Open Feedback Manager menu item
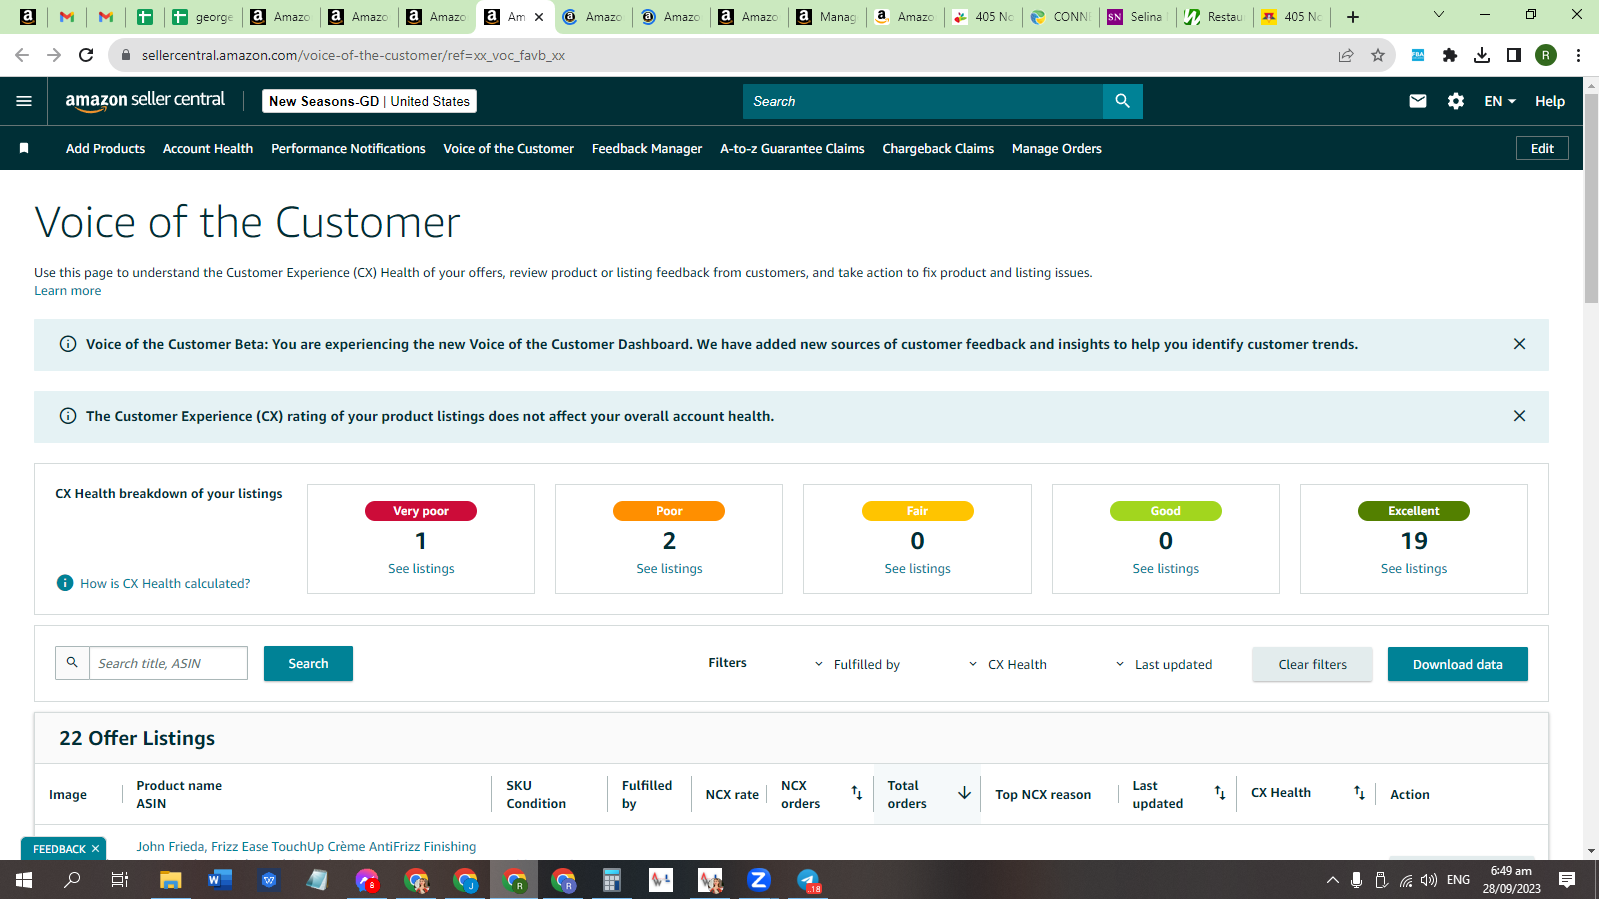The image size is (1599, 899). point(647,148)
